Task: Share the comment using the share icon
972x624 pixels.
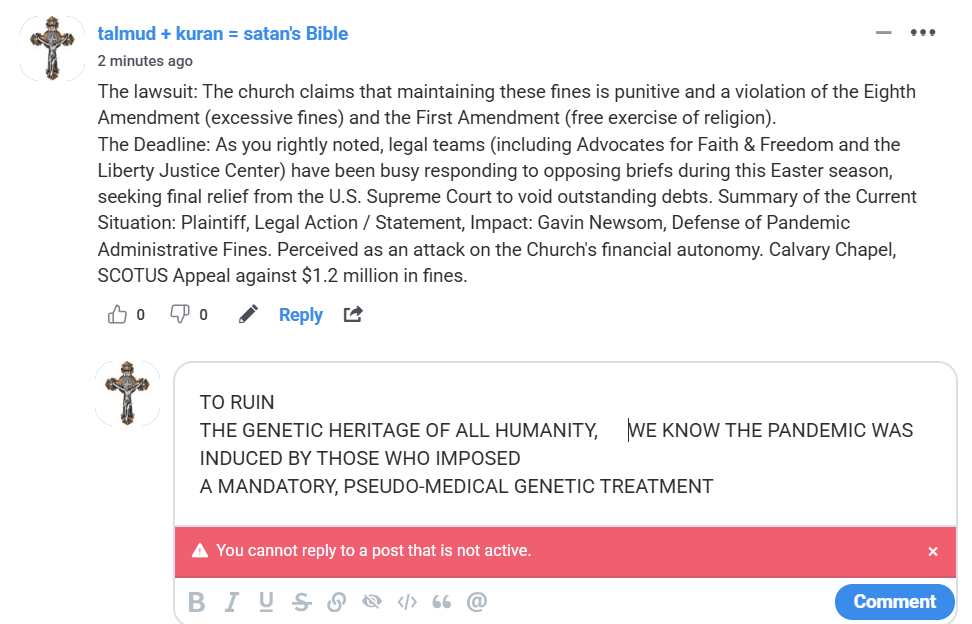Action: point(352,315)
